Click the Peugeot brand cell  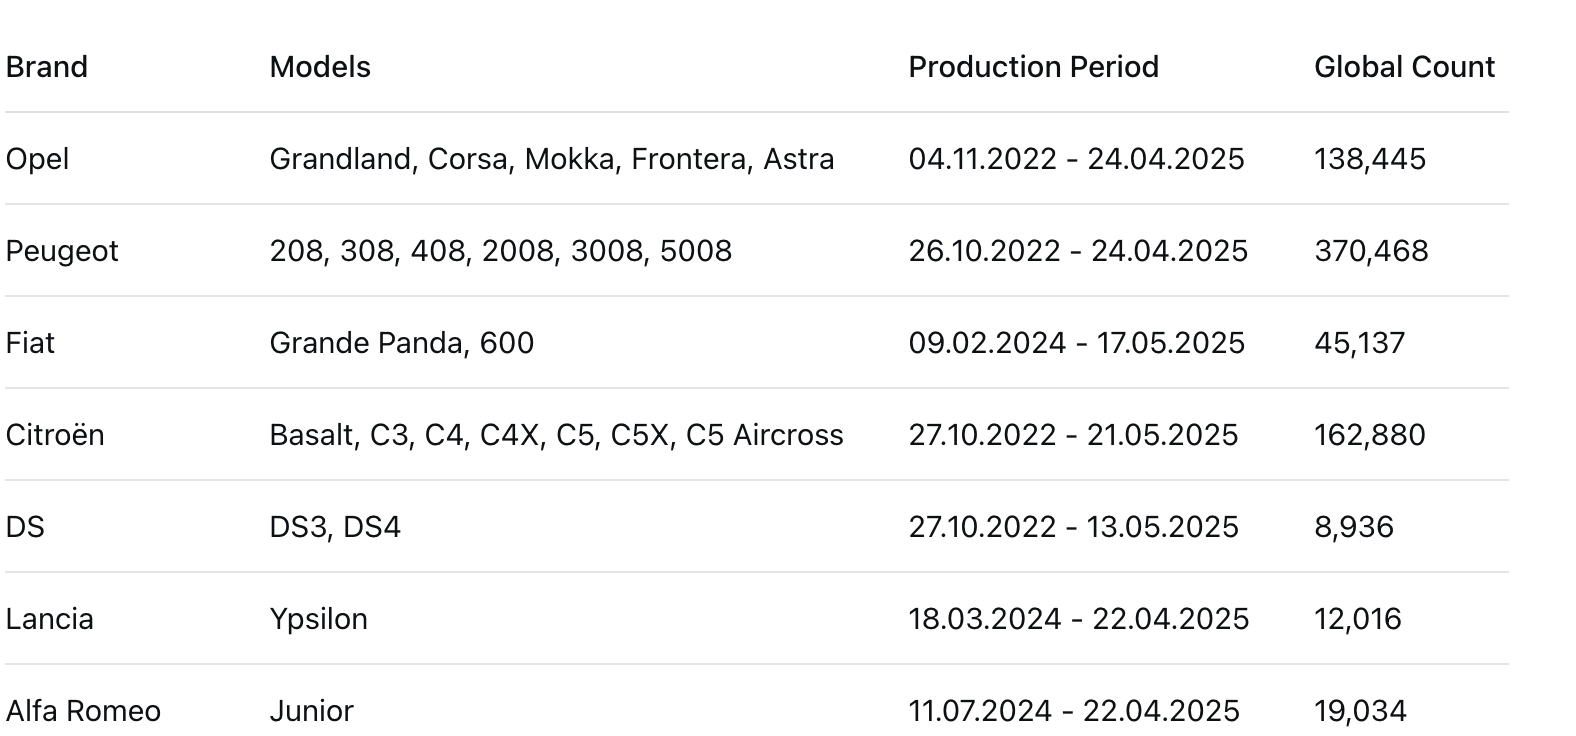tap(62, 251)
